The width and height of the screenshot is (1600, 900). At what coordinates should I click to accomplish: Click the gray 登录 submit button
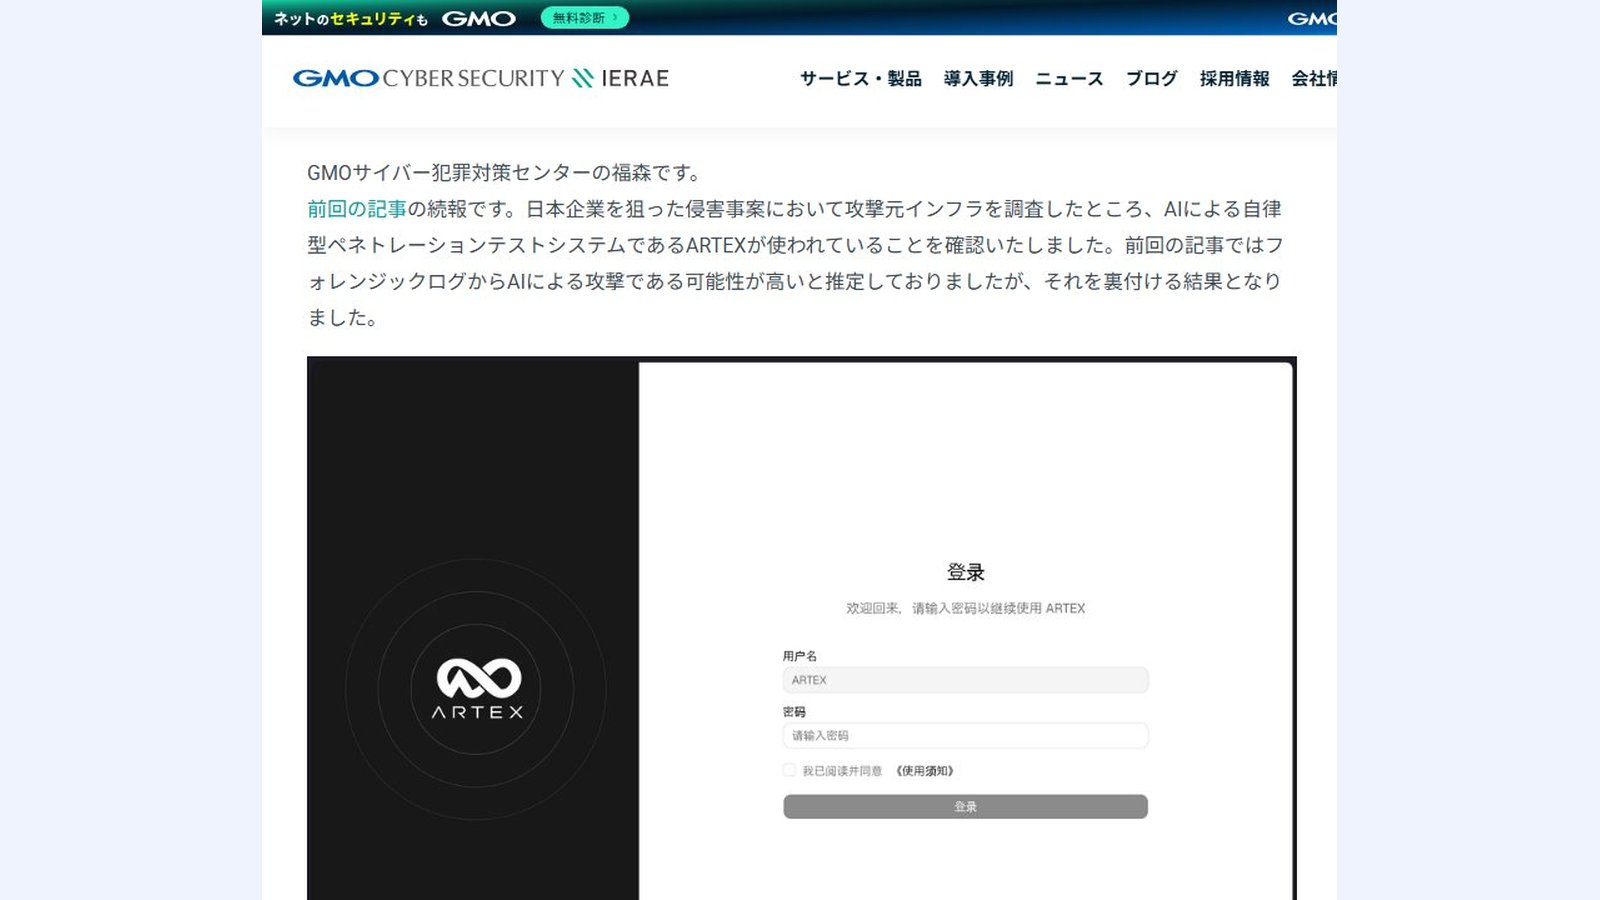pyautogui.click(x=965, y=807)
